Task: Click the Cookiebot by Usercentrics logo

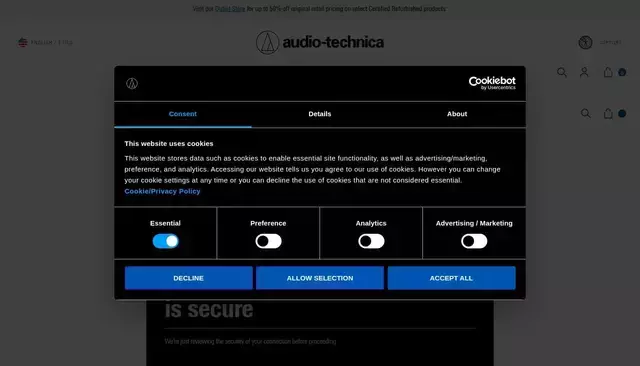Action: pyautogui.click(x=492, y=83)
